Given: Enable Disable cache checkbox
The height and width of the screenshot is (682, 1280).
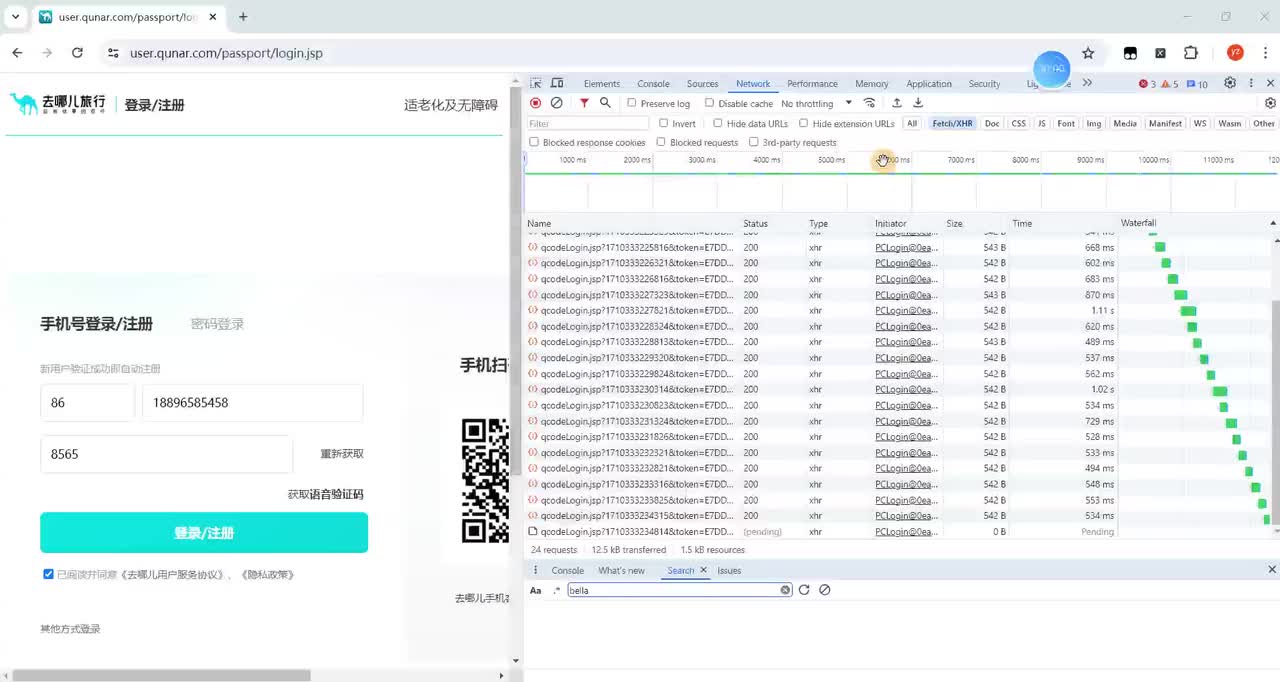Looking at the screenshot, I should tap(709, 103).
